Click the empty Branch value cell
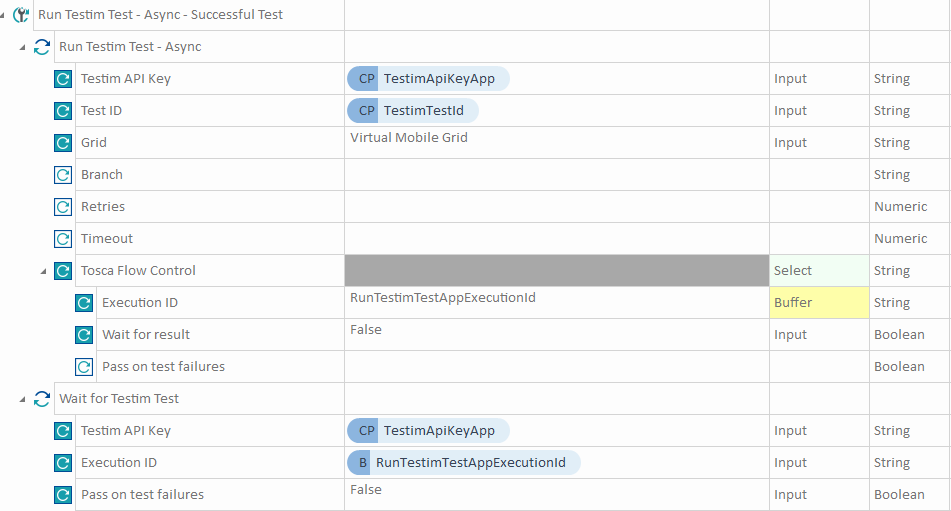The image size is (951, 511). point(556,175)
